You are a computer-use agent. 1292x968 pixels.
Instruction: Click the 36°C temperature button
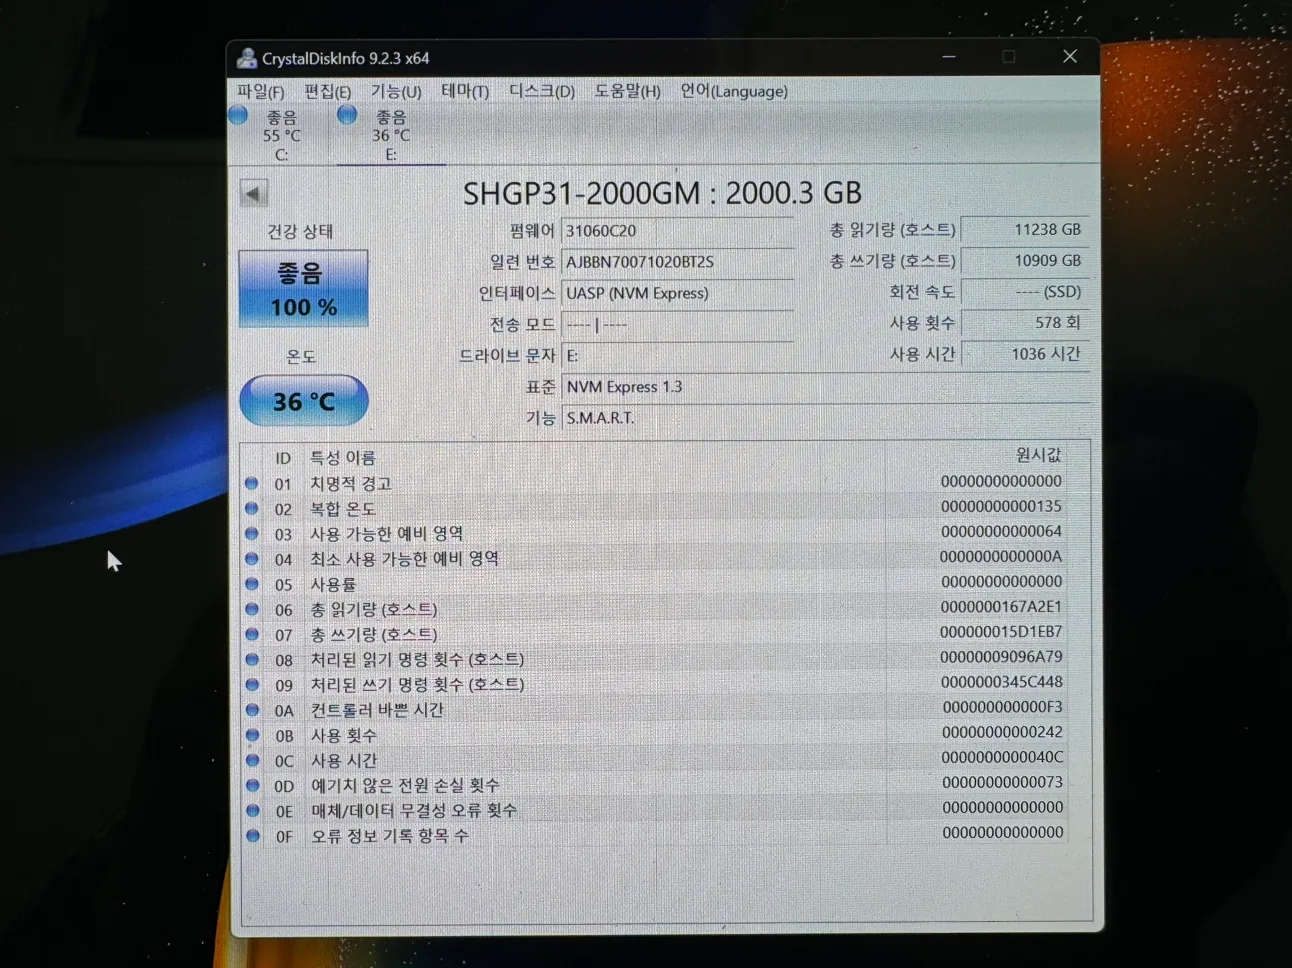[x=303, y=400]
